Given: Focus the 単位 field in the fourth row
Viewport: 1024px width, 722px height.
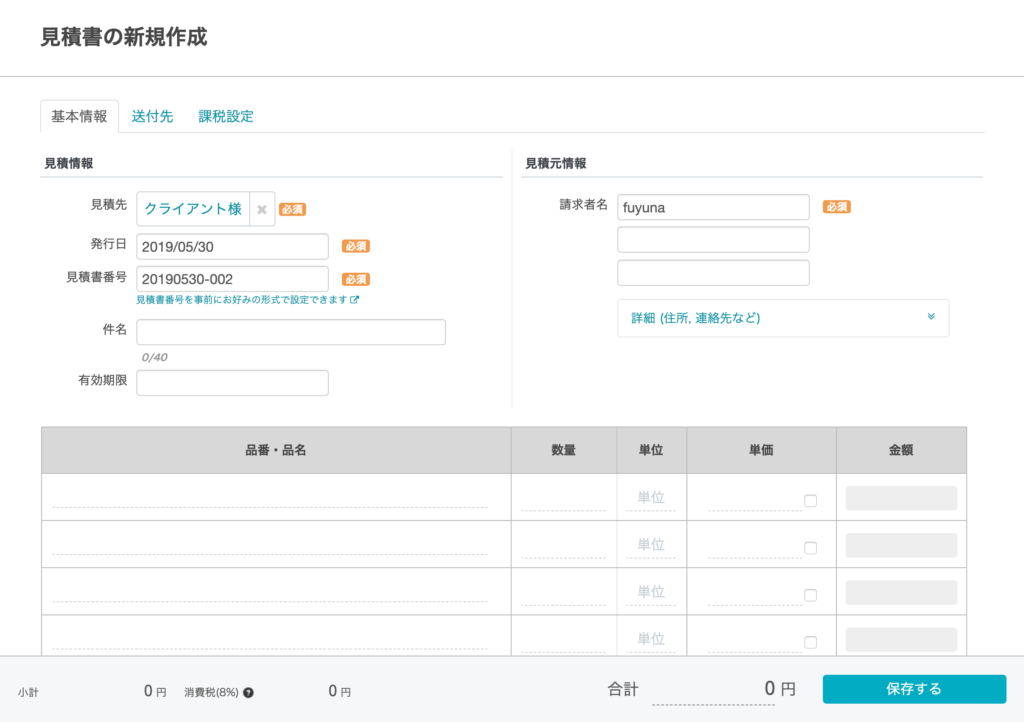Looking at the screenshot, I should 651,638.
